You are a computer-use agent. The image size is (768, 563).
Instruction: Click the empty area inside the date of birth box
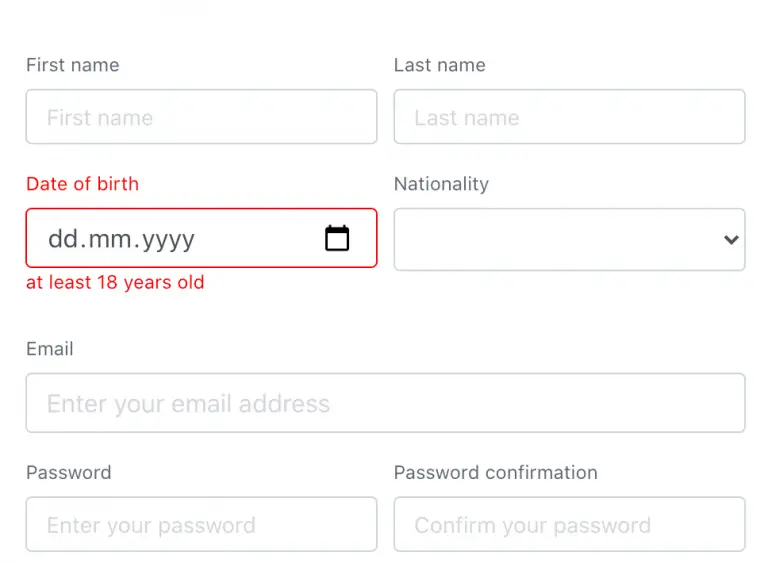tap(260, 238)
